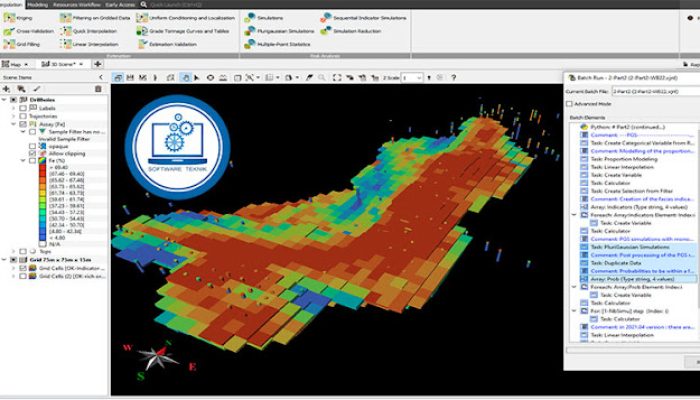Switch to the Map view tab

point(15,64)
